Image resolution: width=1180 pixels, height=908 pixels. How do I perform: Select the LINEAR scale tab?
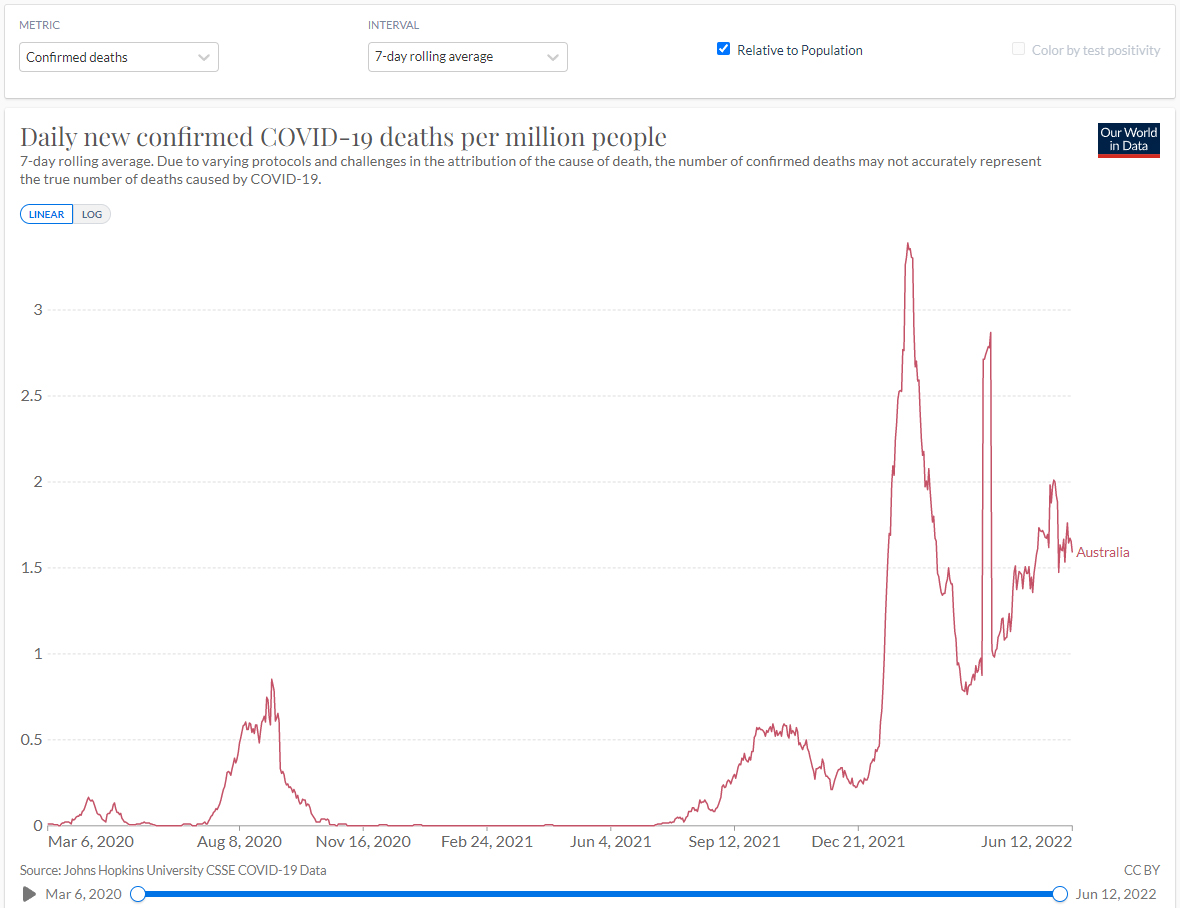coord(46,214)
